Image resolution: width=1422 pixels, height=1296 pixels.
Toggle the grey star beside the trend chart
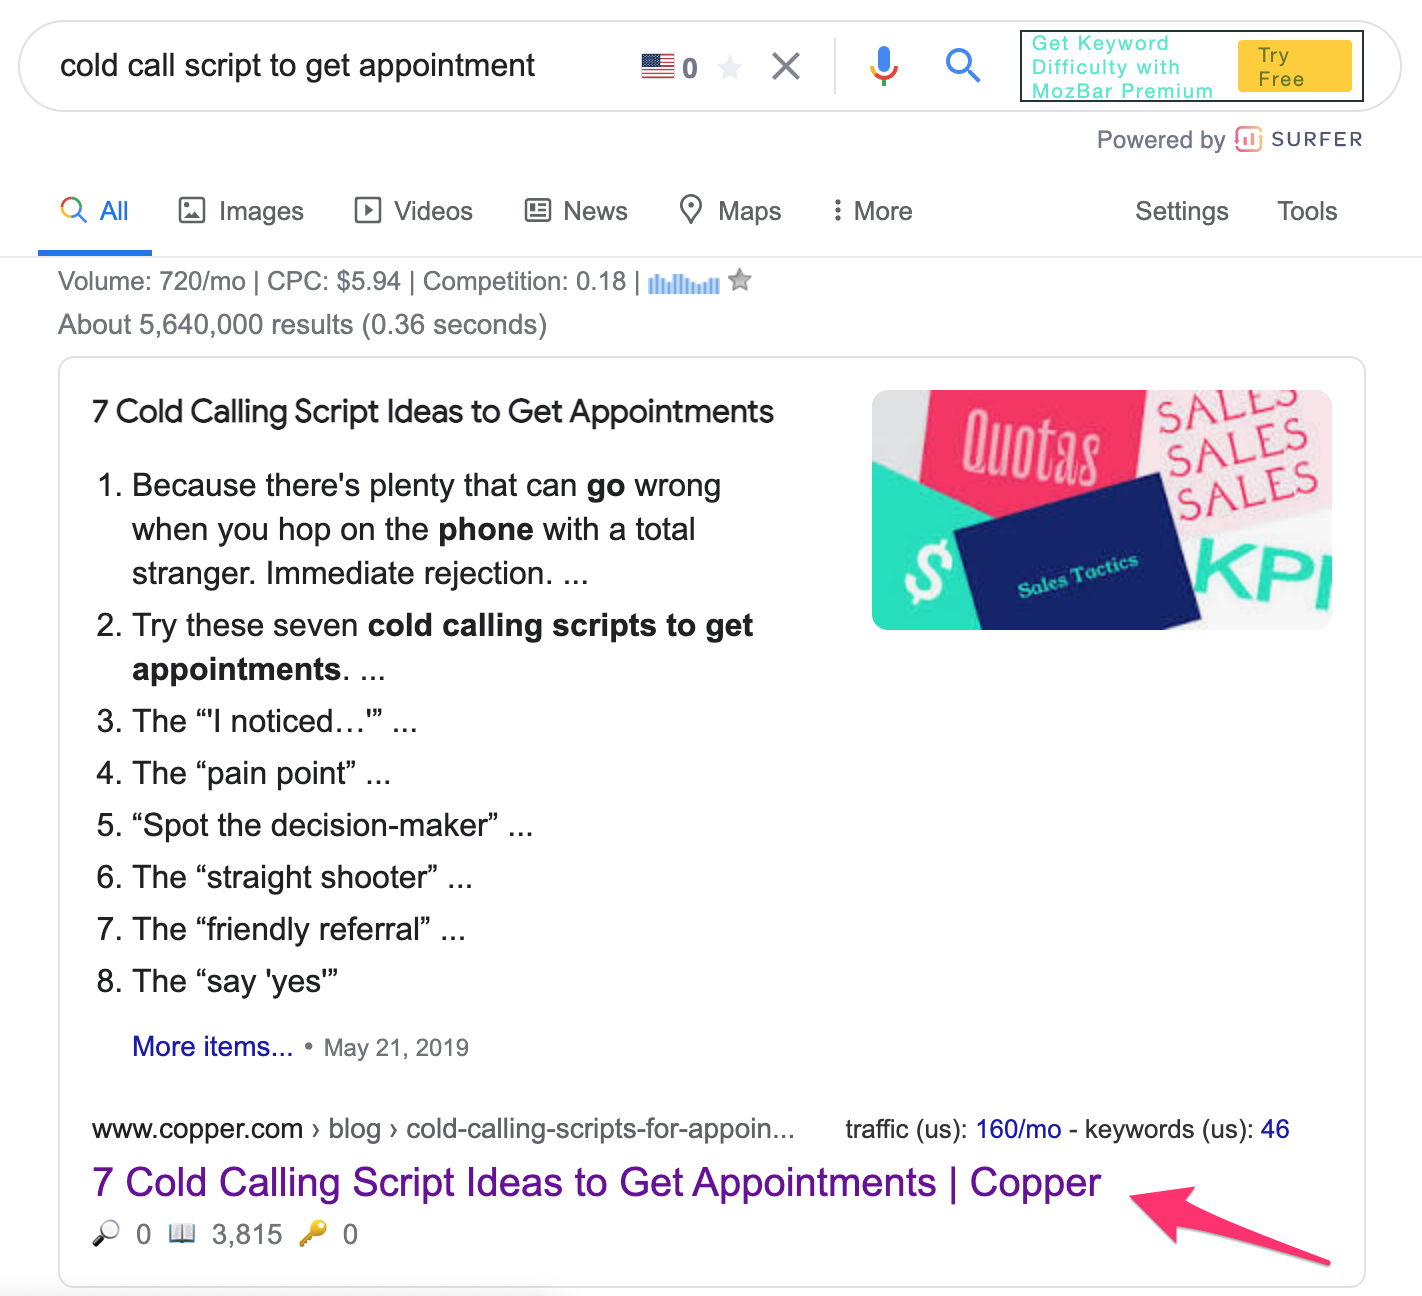pyautogui.click(x=740, y=280)
